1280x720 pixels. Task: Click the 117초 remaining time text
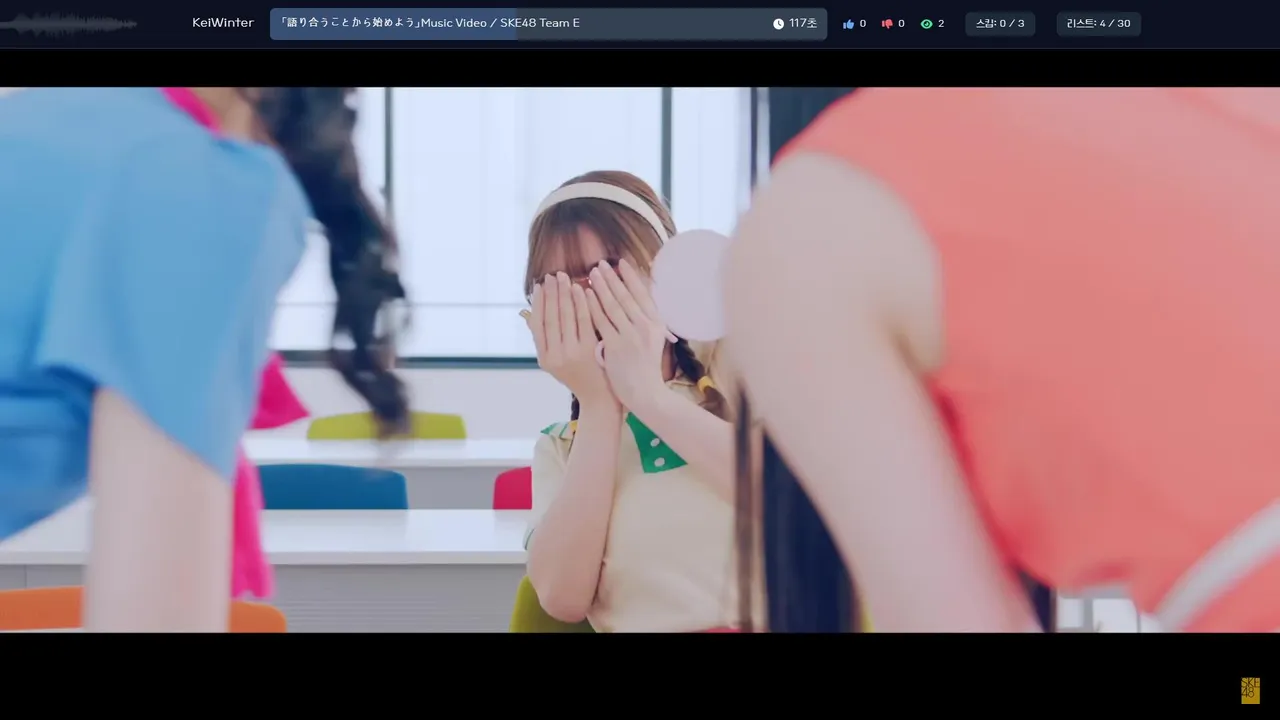tap(803, 24)
